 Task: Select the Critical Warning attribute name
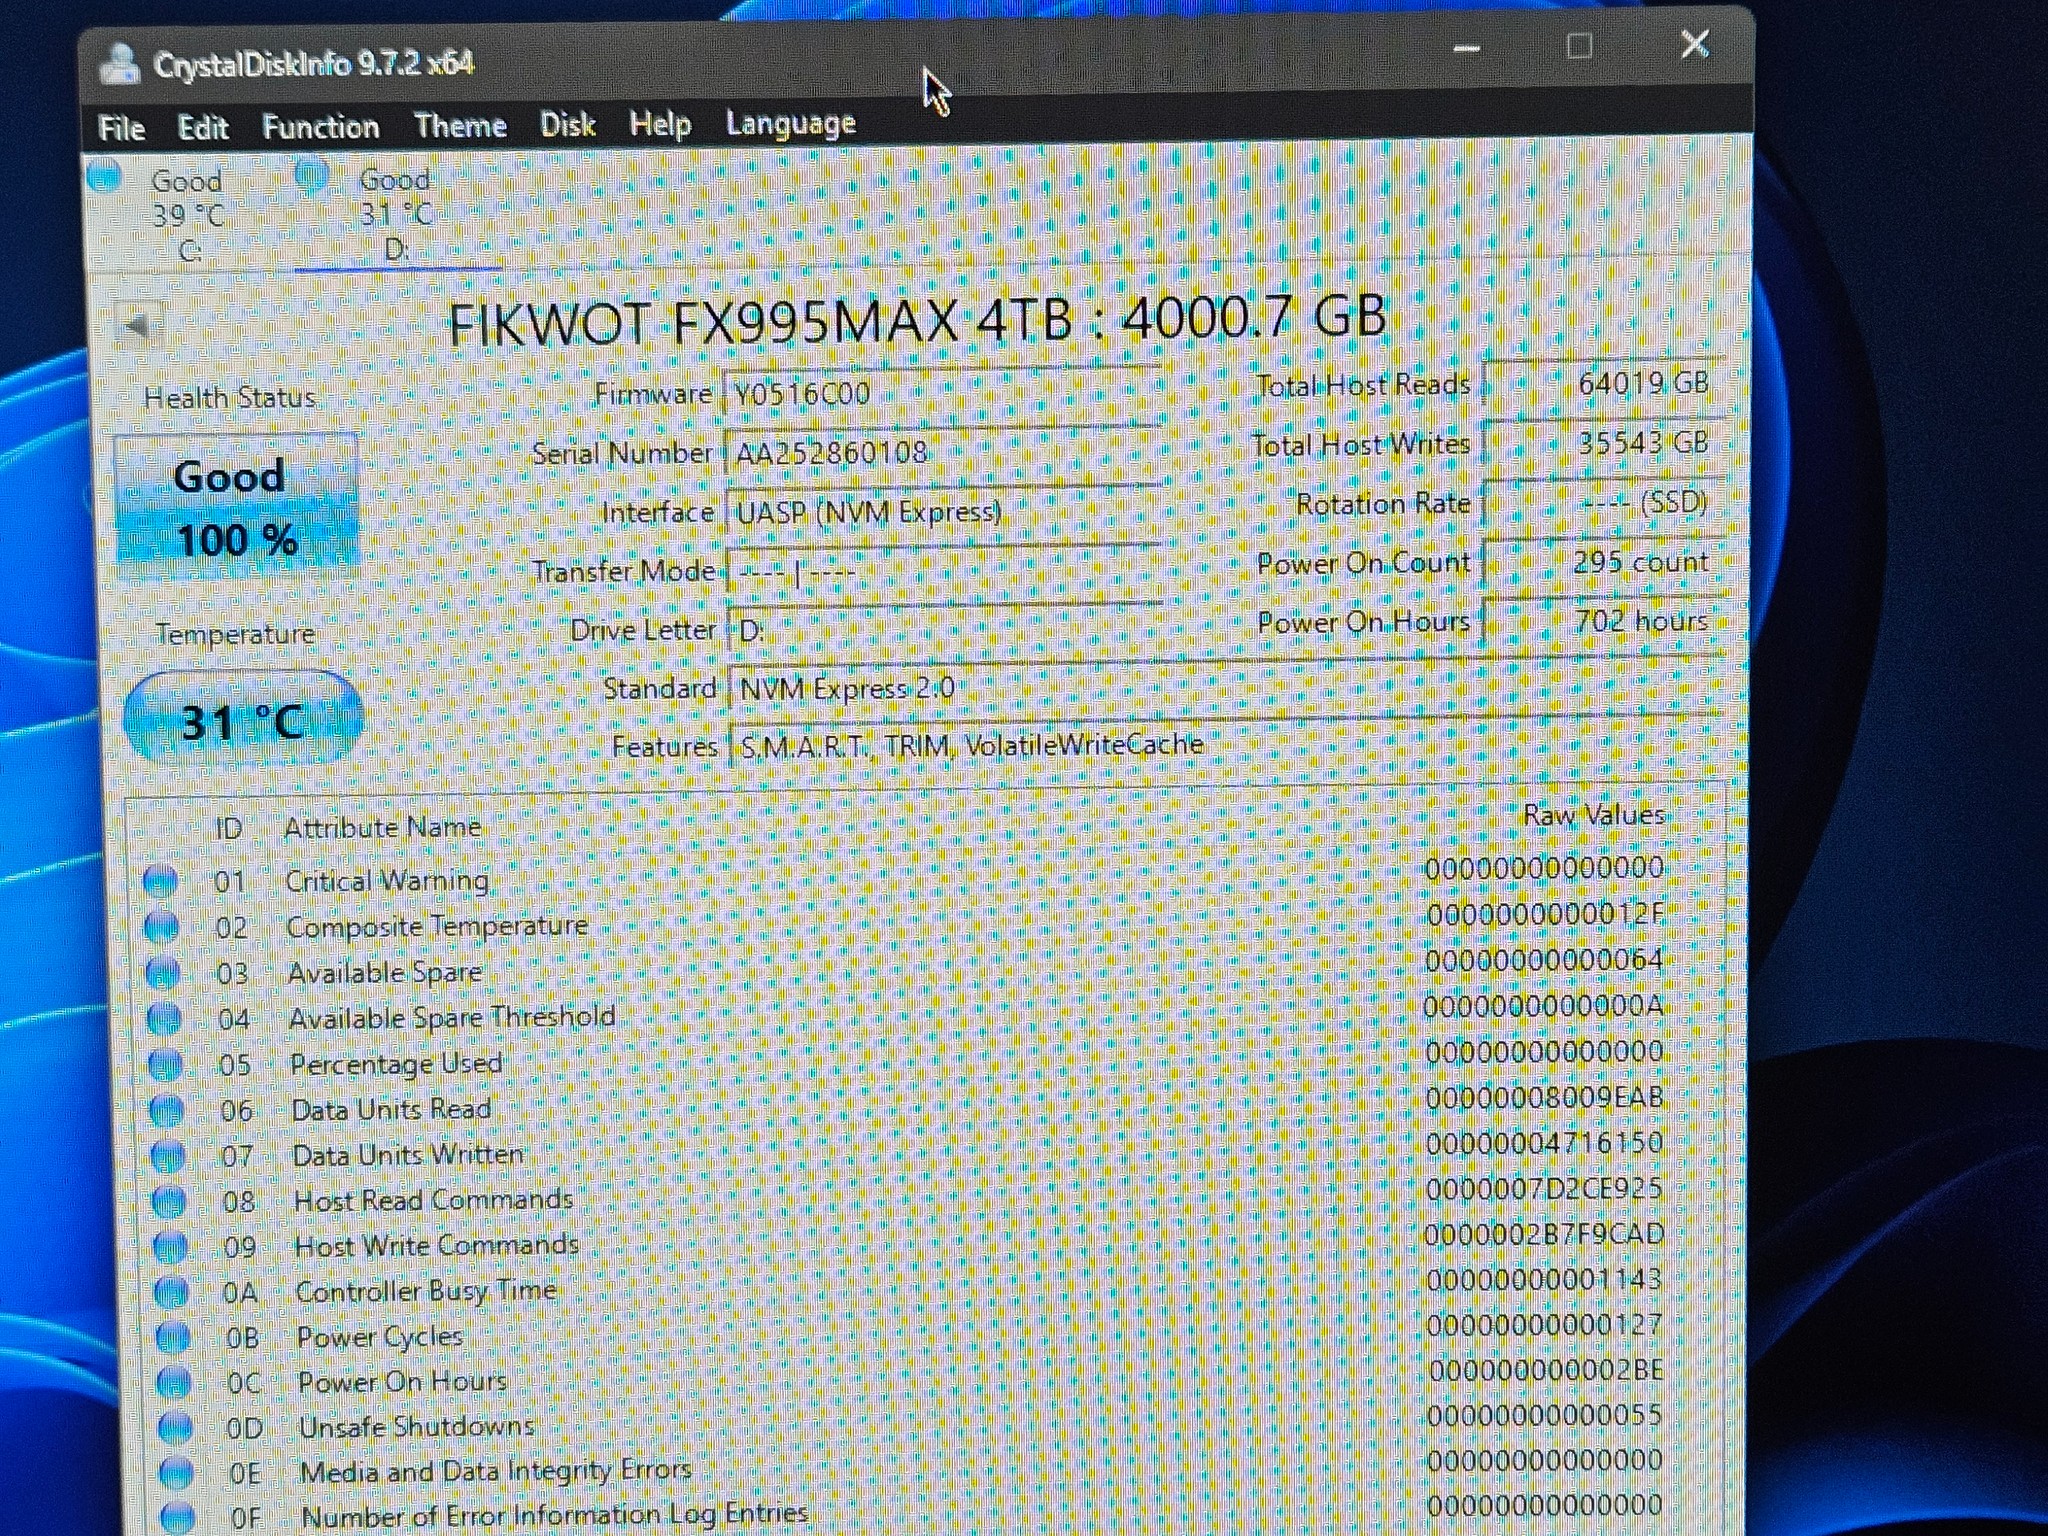[387, 880]
